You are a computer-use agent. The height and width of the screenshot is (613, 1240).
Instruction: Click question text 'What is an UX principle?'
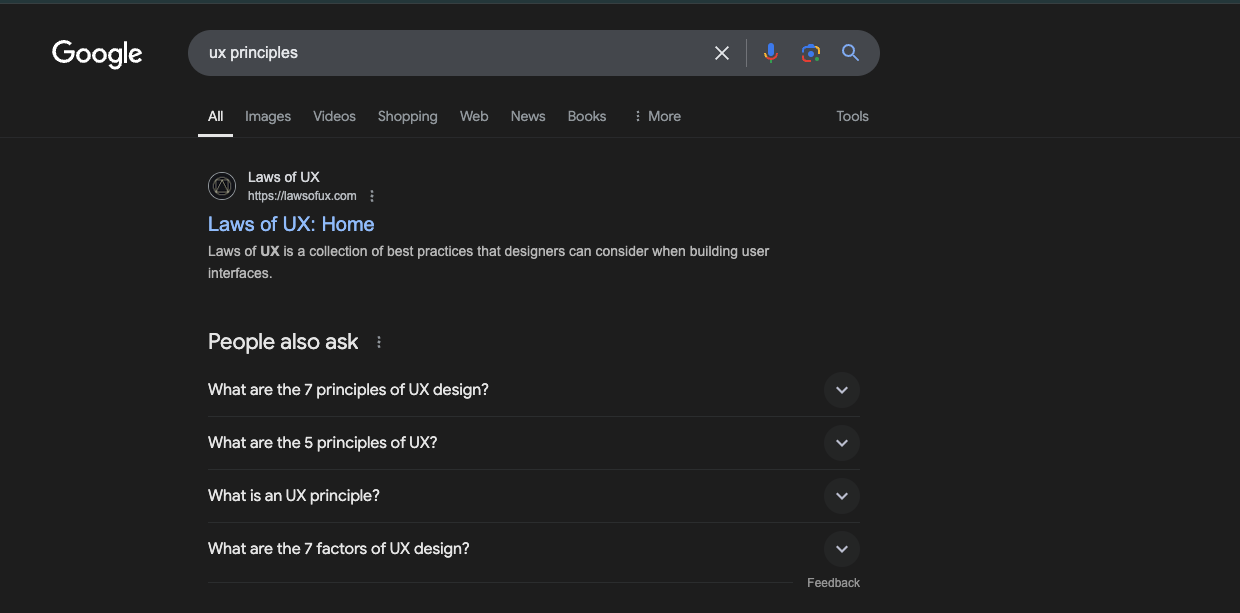(x=294, y=496)
